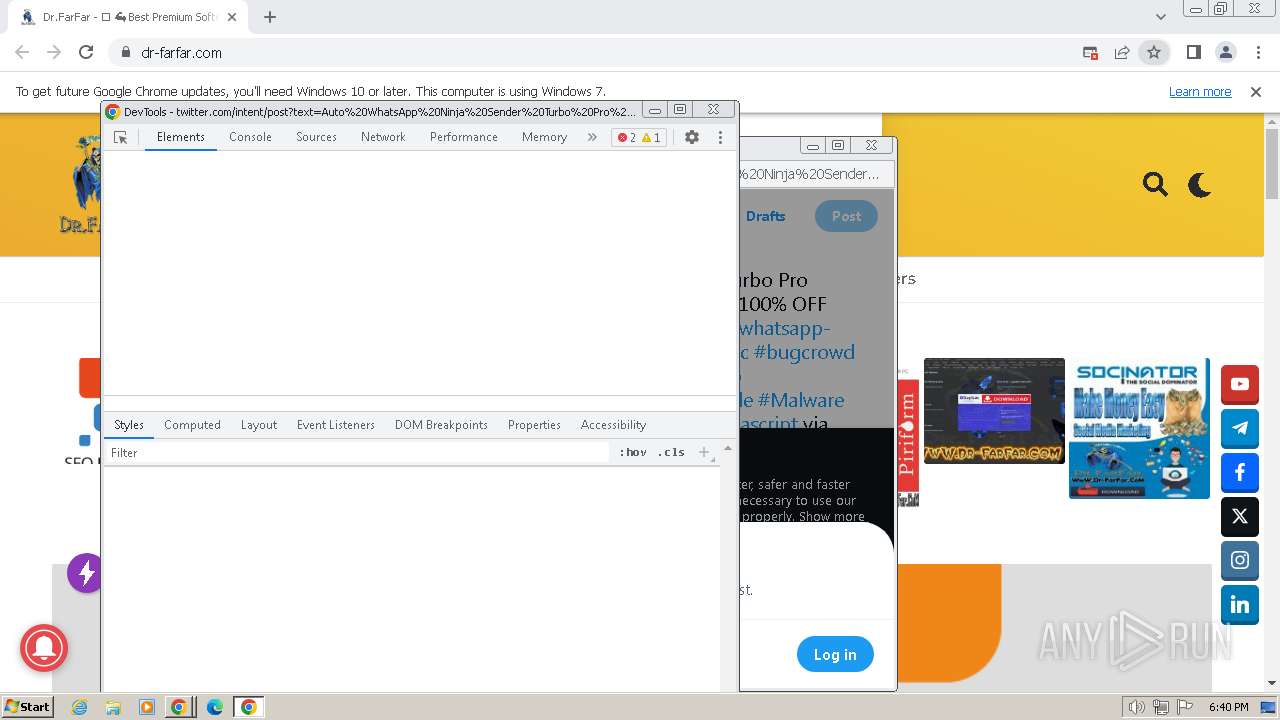Image resolution: width=1280 pixels, height=720 pixels.
Task: Open the Chrome three-dot menu
Action: click(x=1257, y=53)
